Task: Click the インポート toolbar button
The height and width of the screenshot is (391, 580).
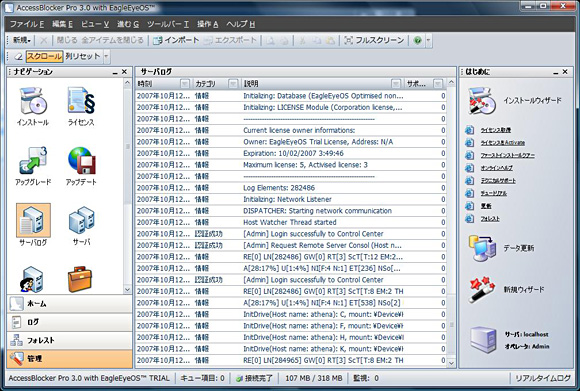Action: pyautogui.click(x=176, y=40)
